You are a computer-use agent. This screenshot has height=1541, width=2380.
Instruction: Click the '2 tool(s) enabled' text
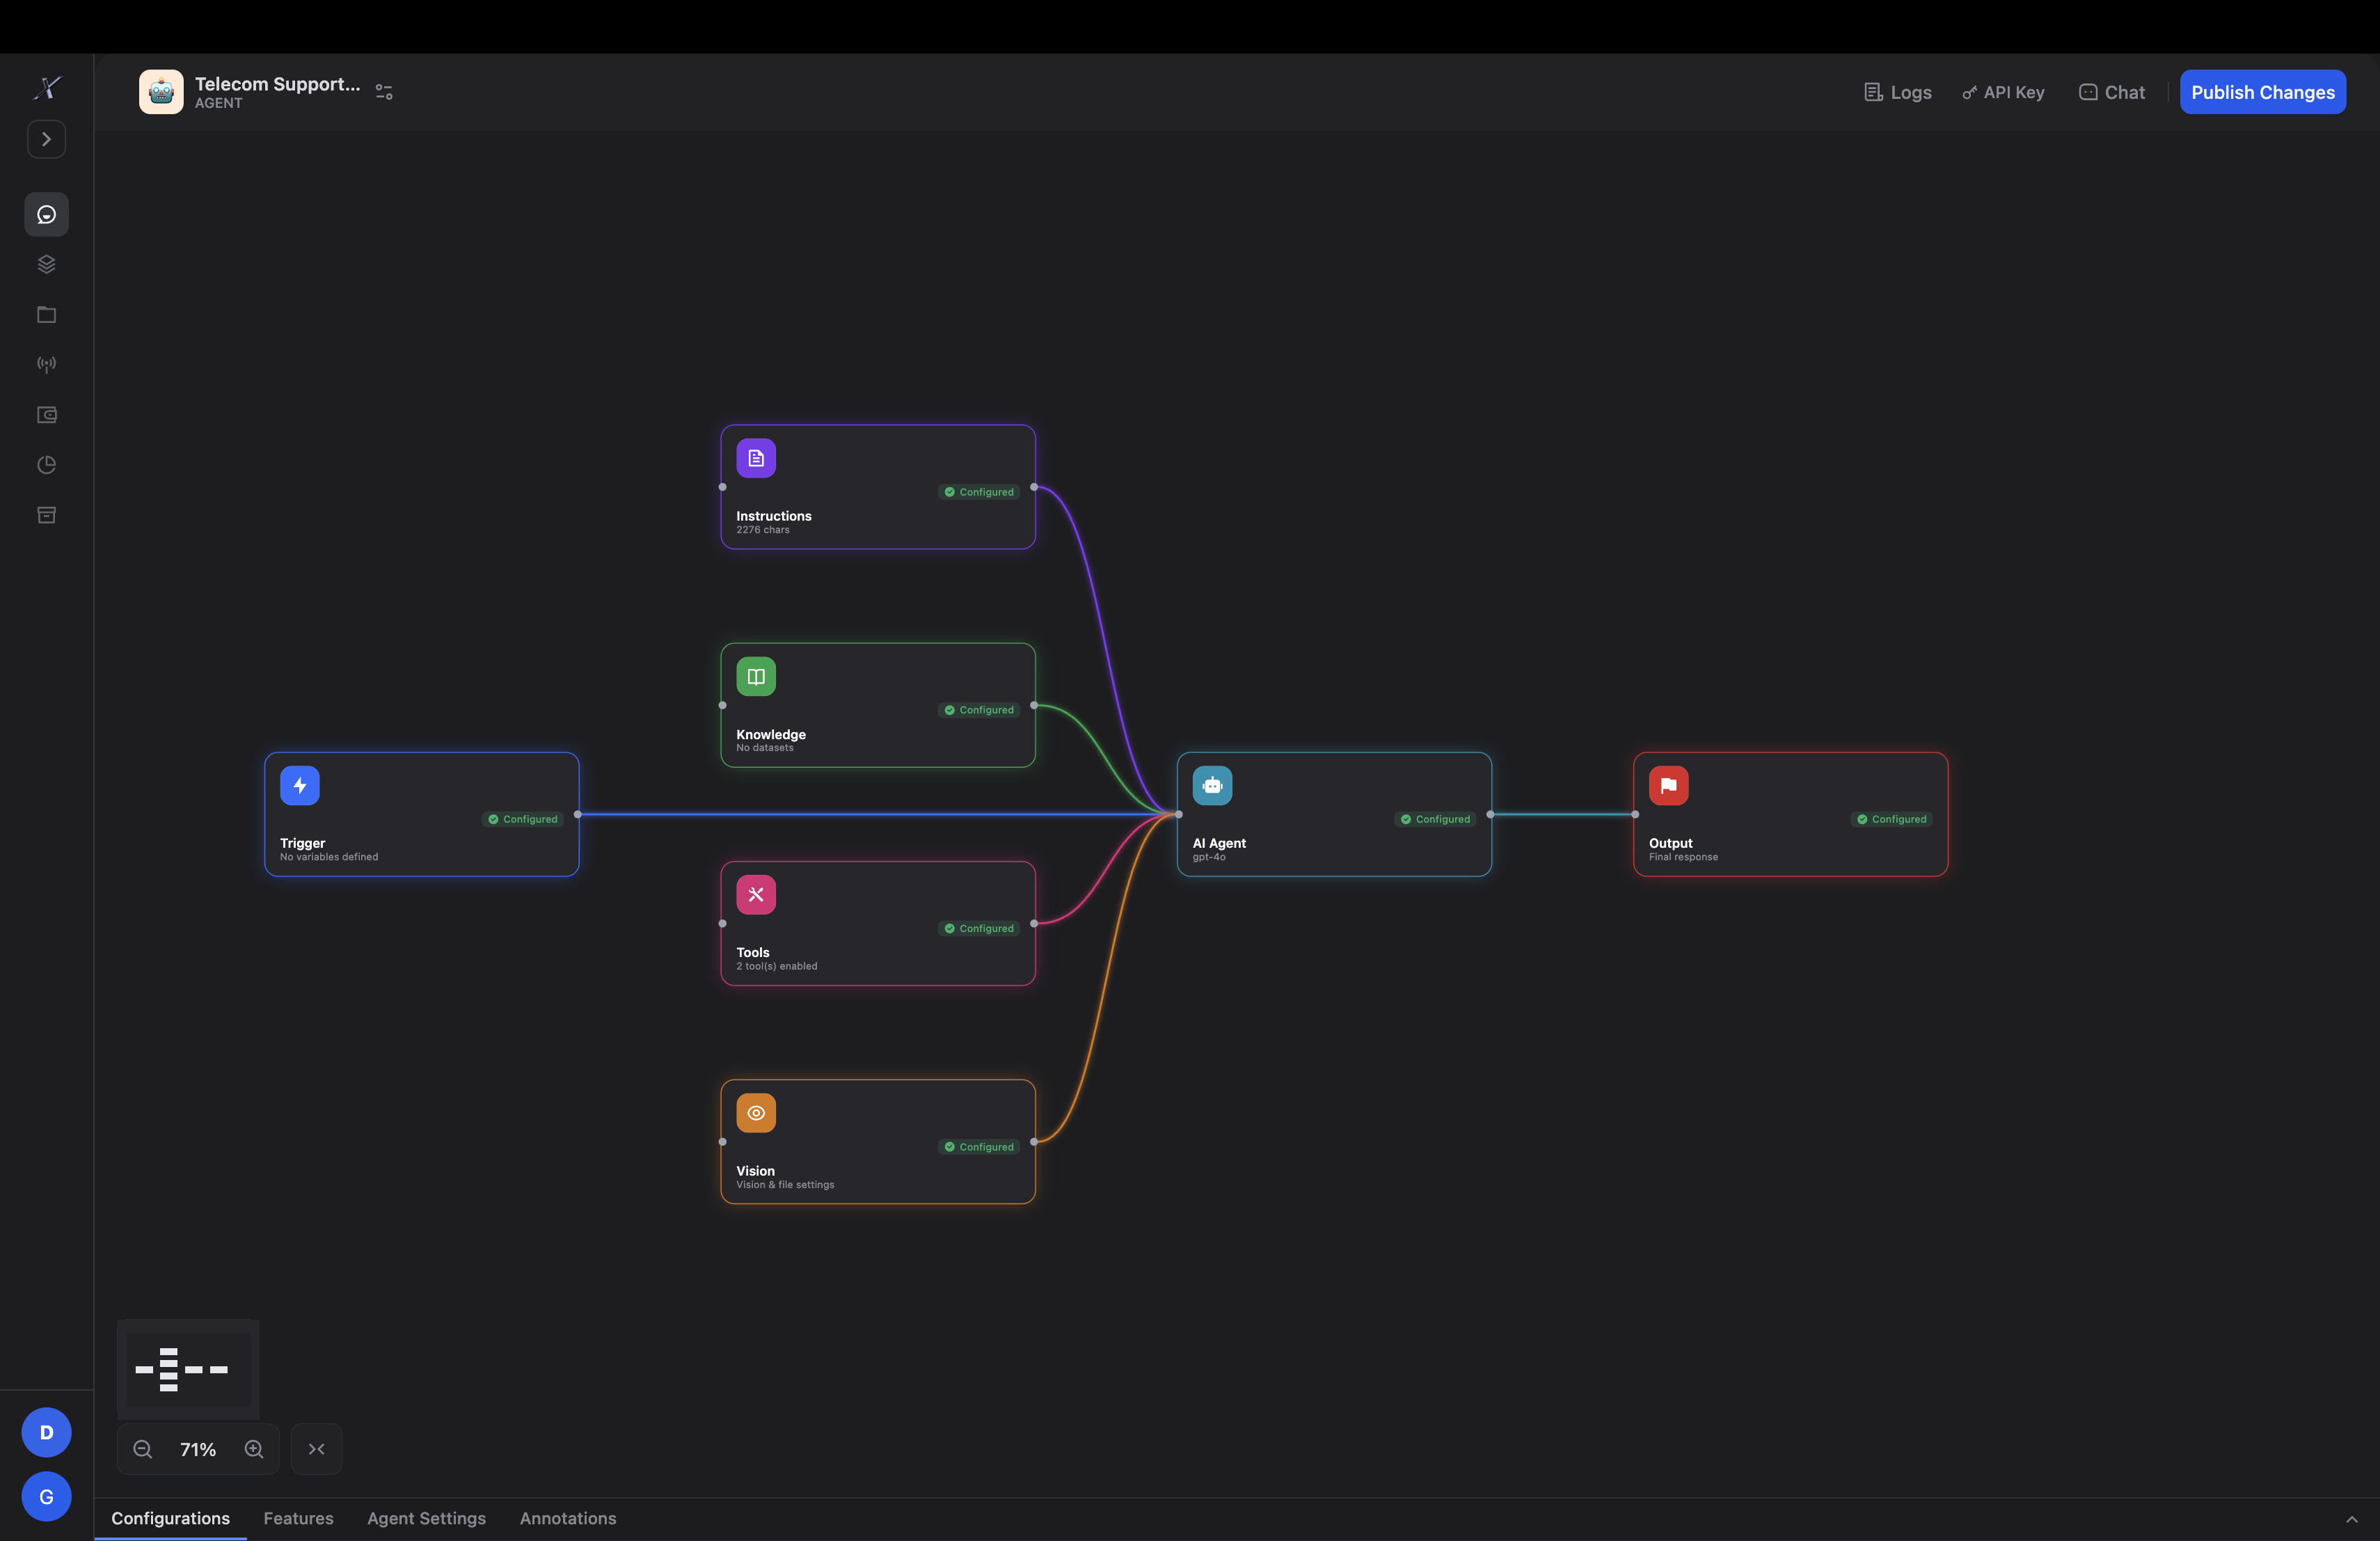(x=777, y=966)
